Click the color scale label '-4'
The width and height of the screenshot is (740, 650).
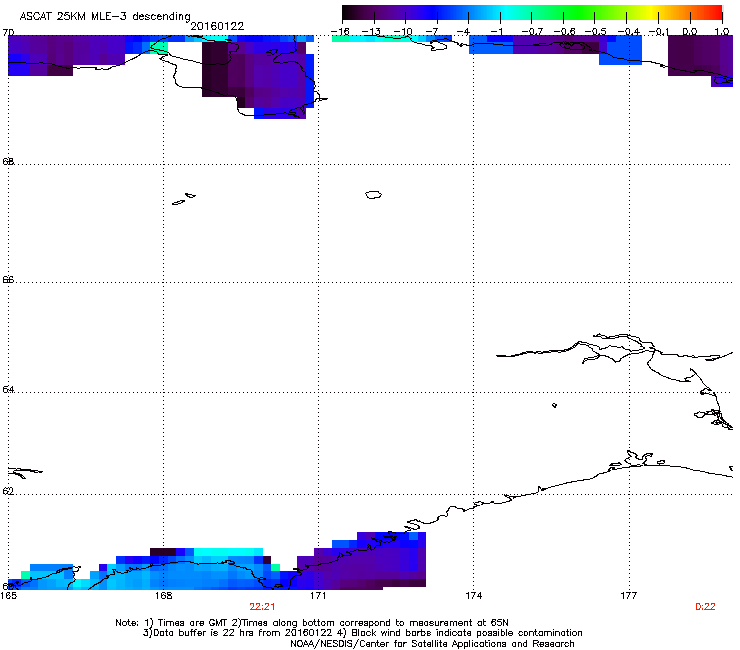point(463,32)
